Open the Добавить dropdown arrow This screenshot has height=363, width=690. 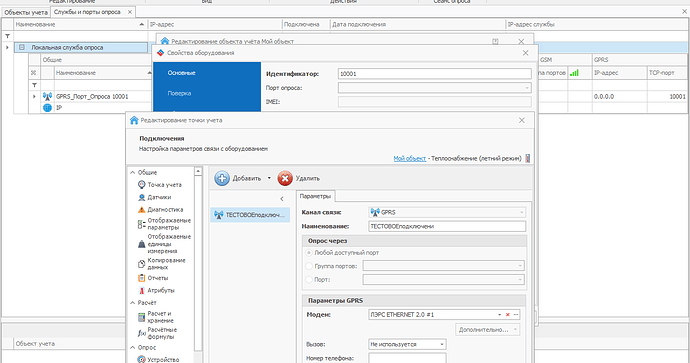[x=269, y=178]
